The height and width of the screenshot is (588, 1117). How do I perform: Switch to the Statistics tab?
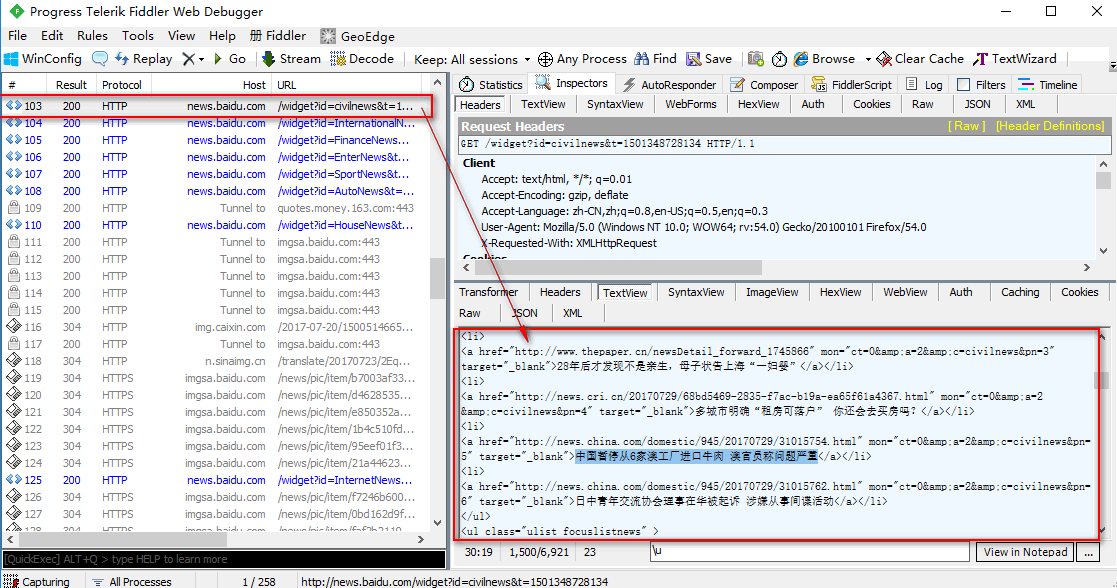click(491, 85)
